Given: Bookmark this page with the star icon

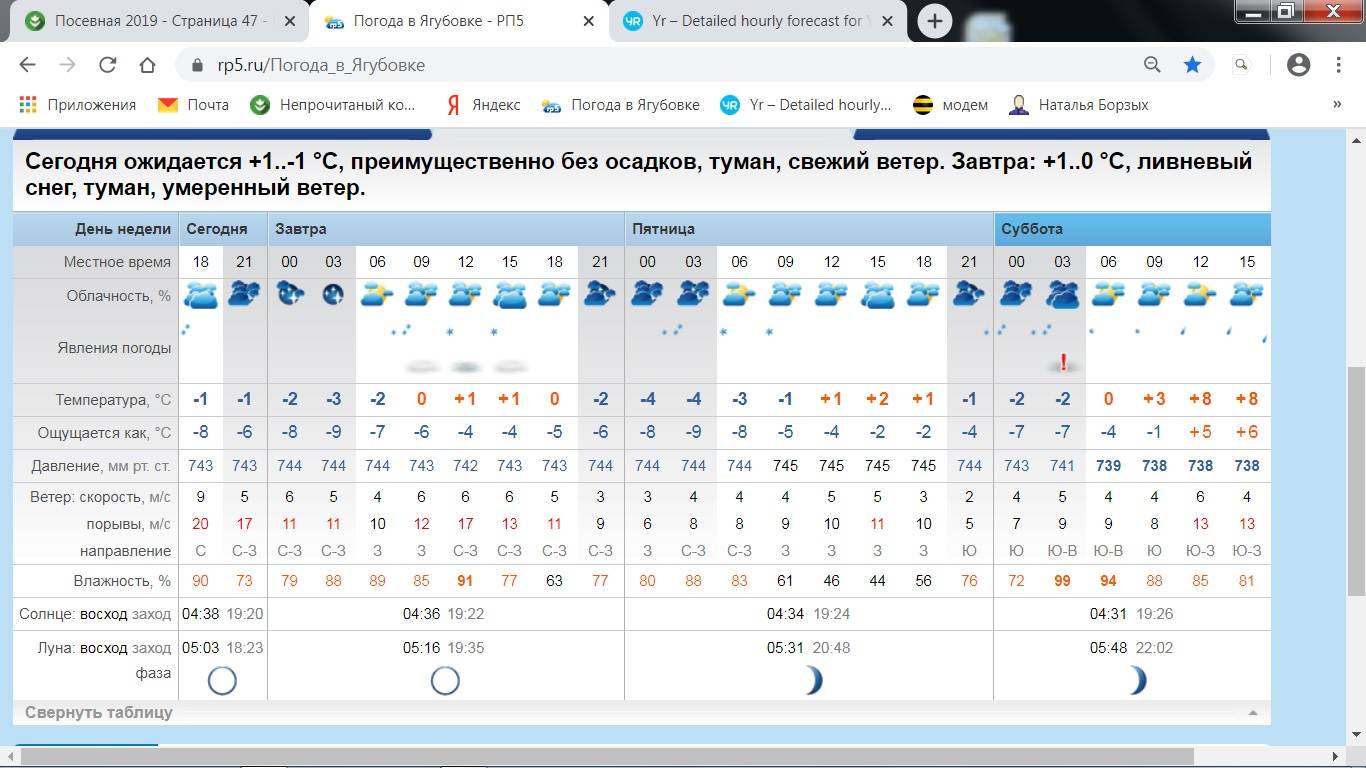Looking at the screenshot, I should pyautogui.click(x=1192, y=65).
